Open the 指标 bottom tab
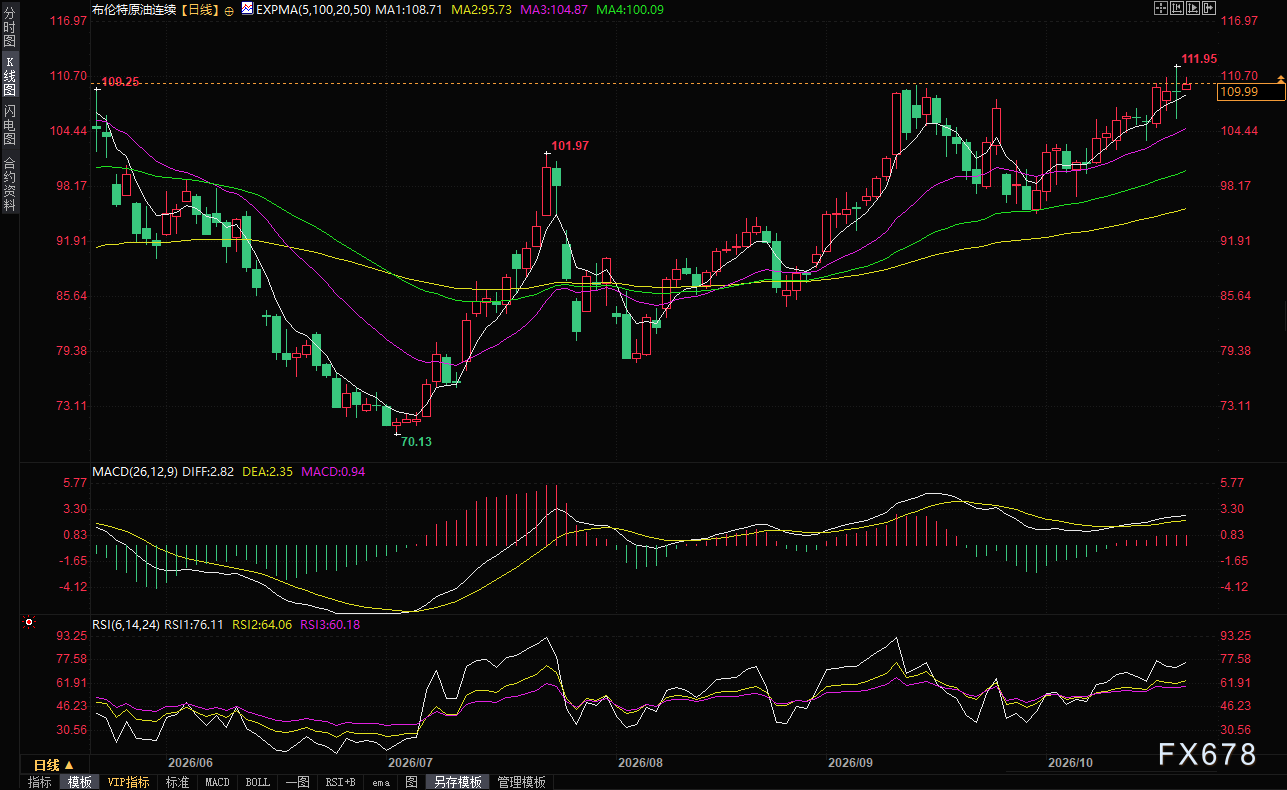This screenshot has width=1287, height=790. pos(40,782)
